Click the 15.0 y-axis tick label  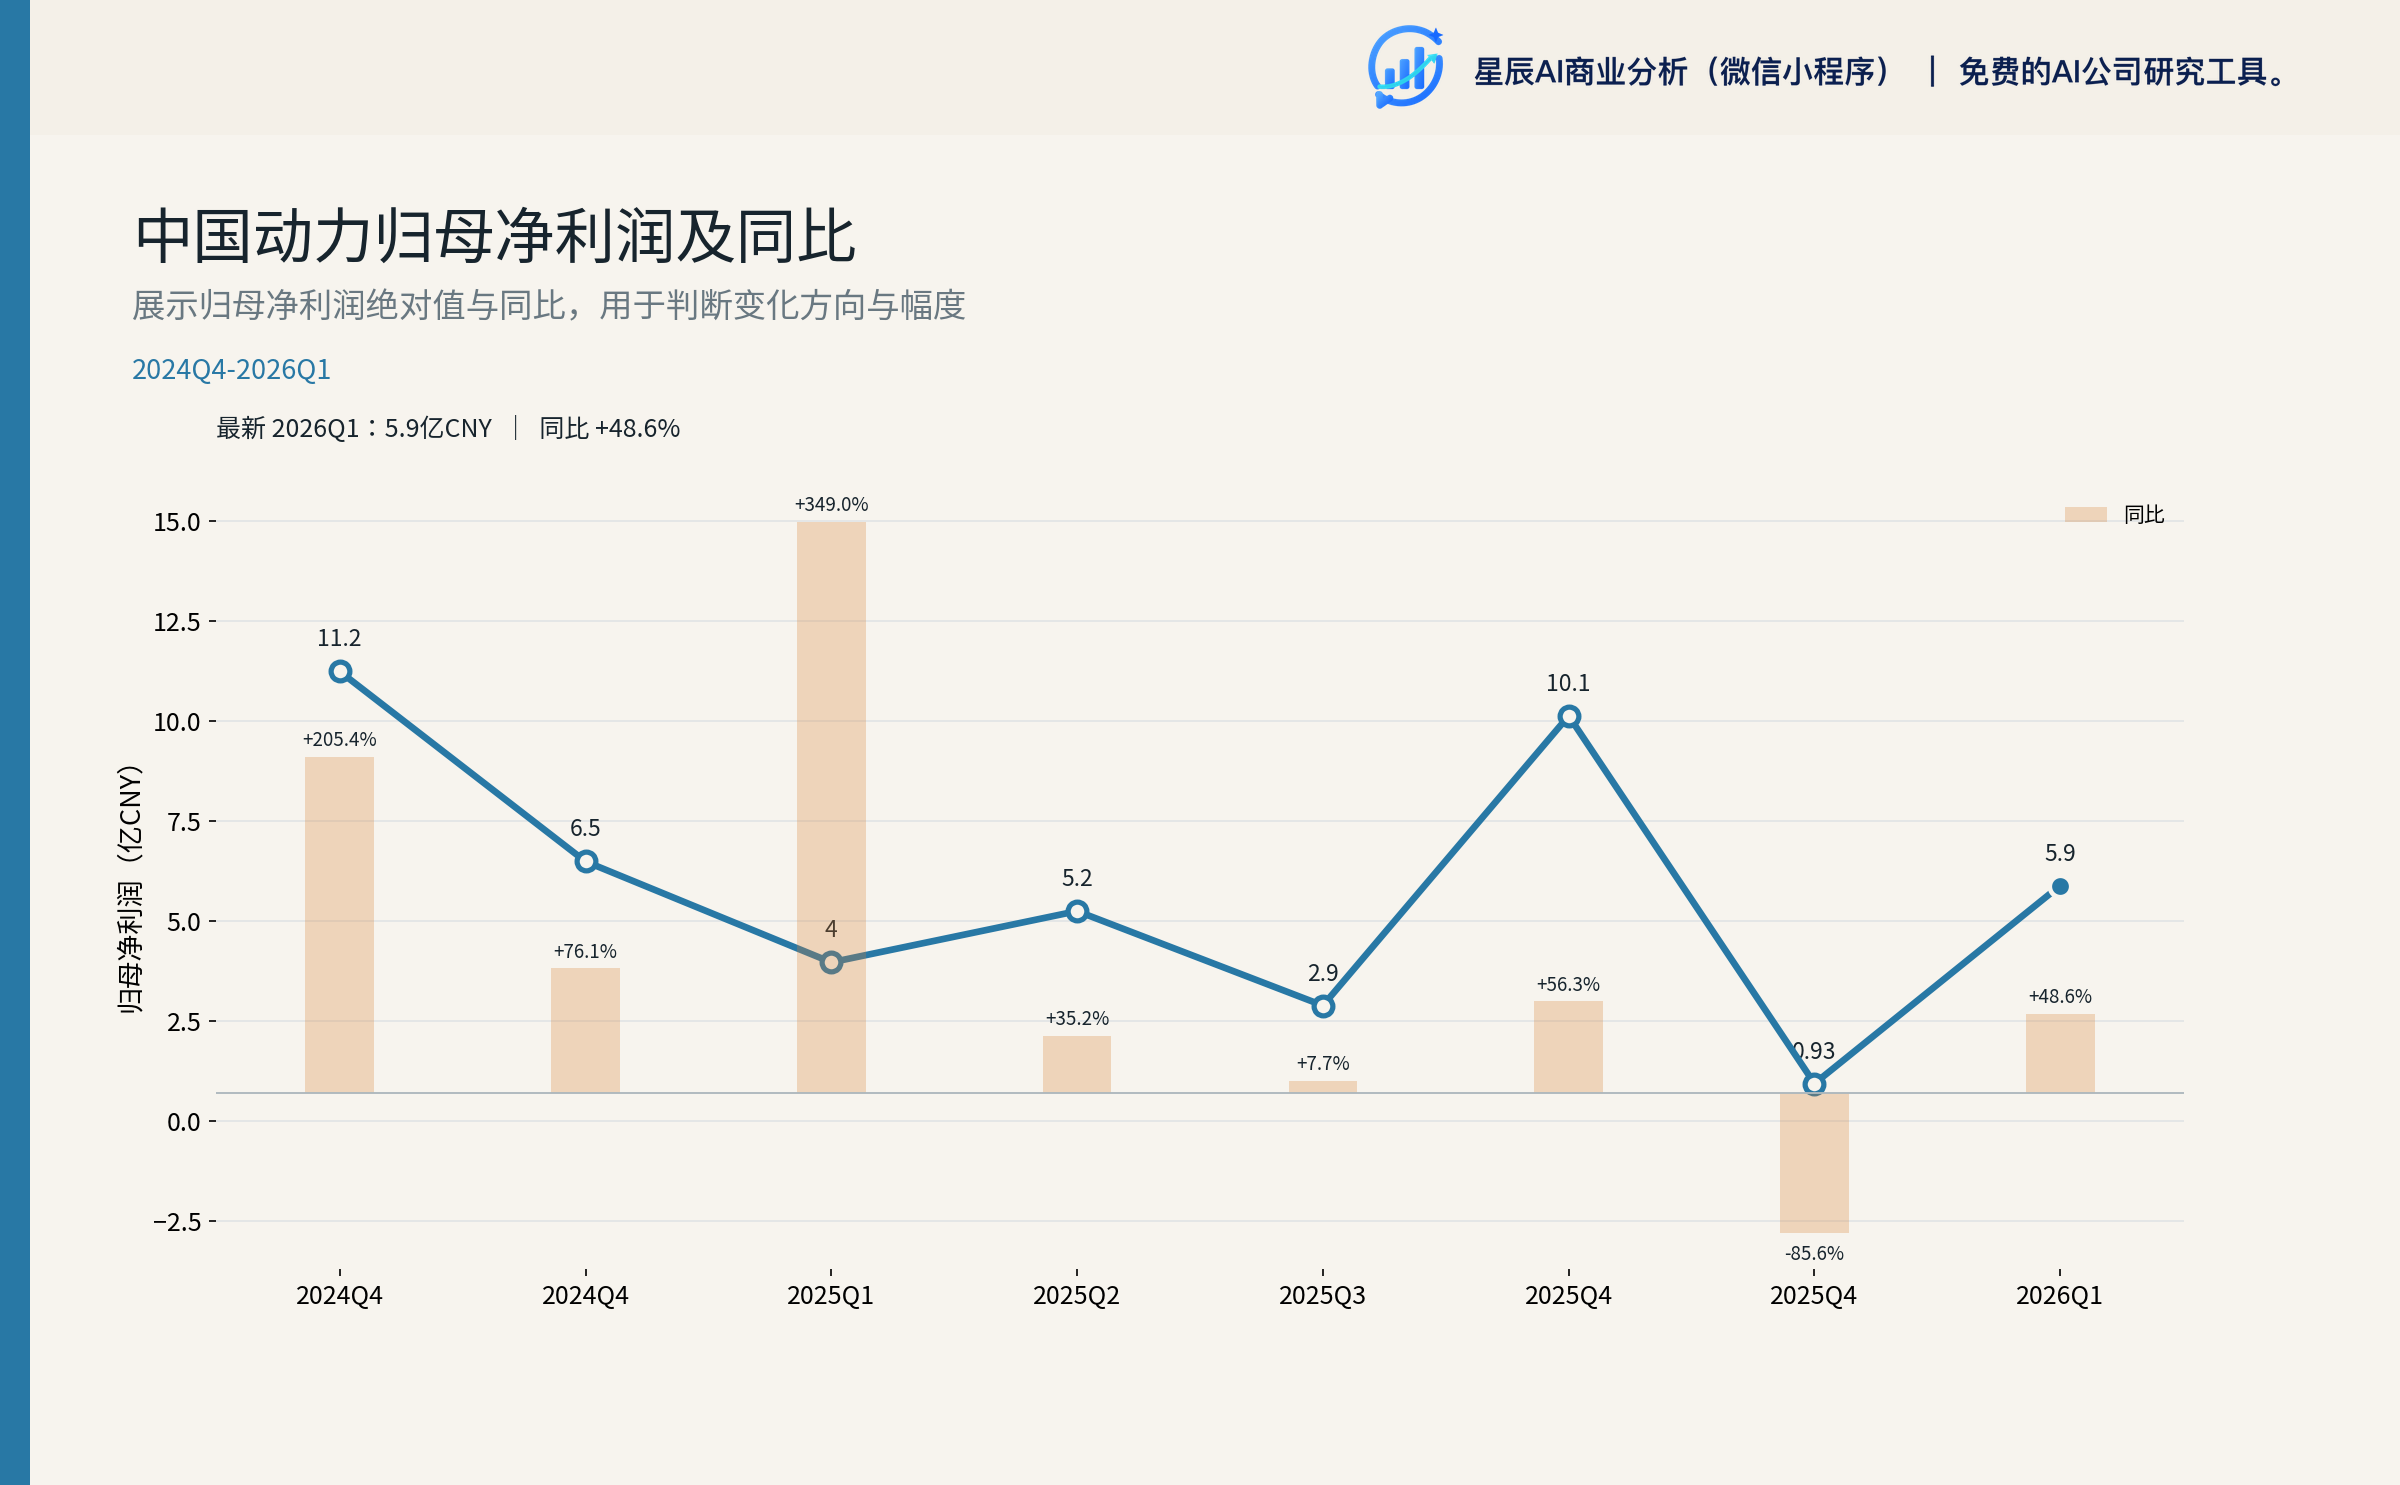(177, 522)
